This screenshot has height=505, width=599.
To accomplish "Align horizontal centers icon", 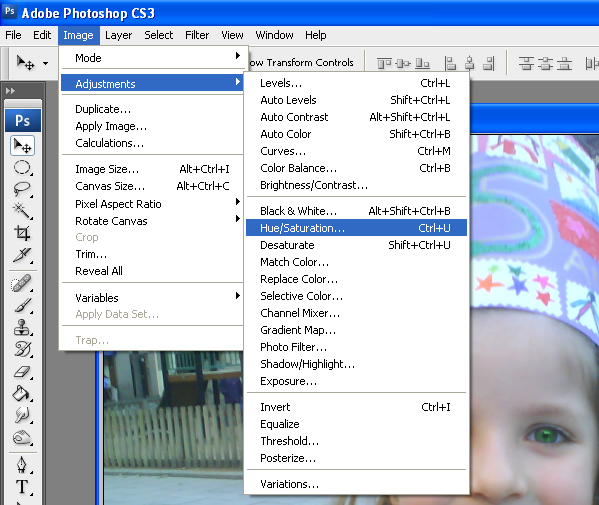I will (x=469, y=63).
